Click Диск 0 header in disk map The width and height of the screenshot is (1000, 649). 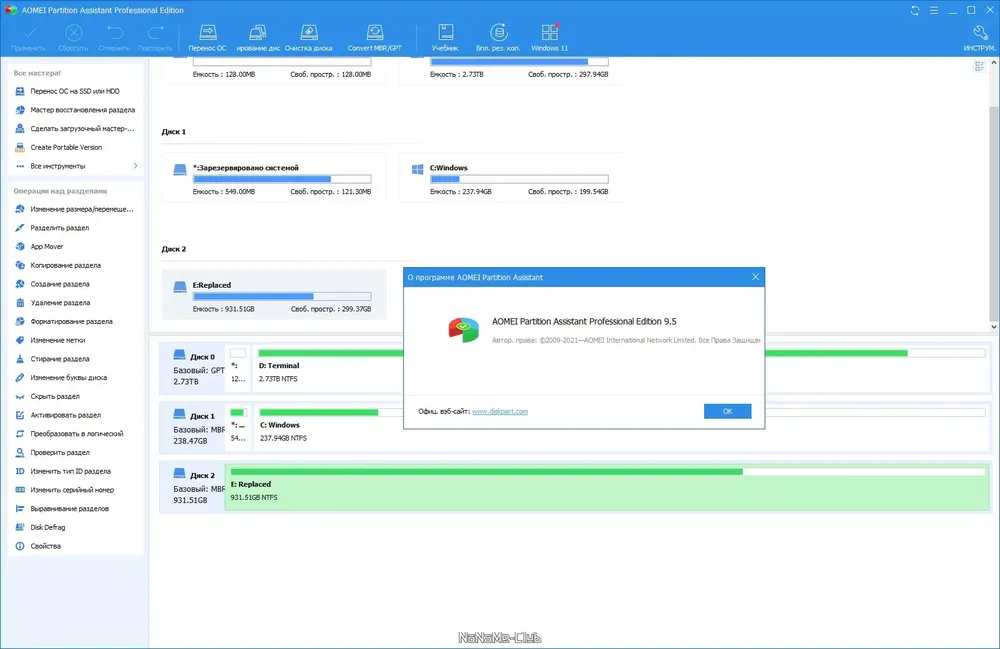[193, 368]
